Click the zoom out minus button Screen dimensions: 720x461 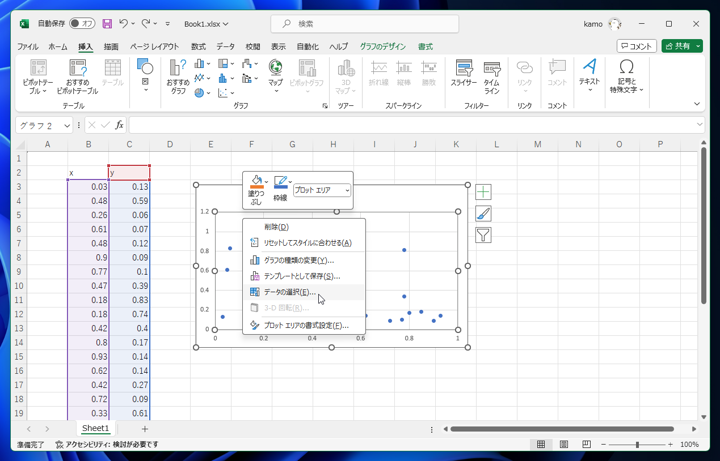coord(603,444)
